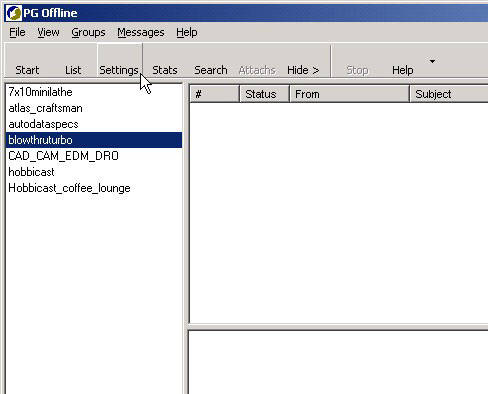This screenshot has width=488, height=394.
Task: Open the Help menu in menu bar
Action: tap(187, 32)
